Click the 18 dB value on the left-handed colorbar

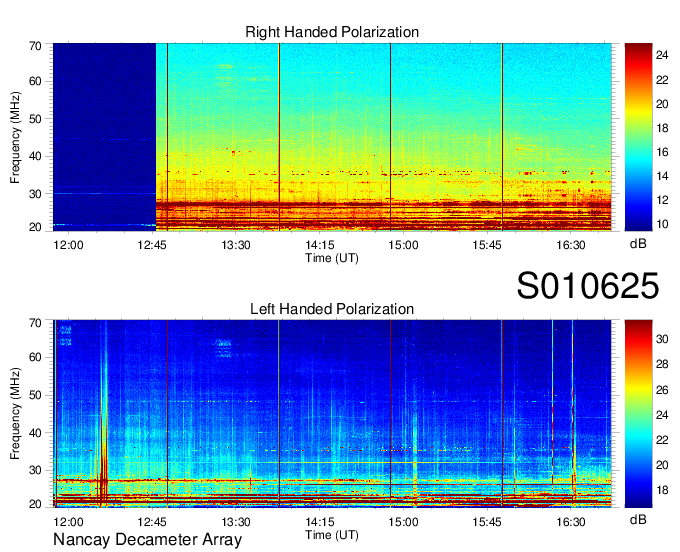pyautogui.click(x=662, y=490)
